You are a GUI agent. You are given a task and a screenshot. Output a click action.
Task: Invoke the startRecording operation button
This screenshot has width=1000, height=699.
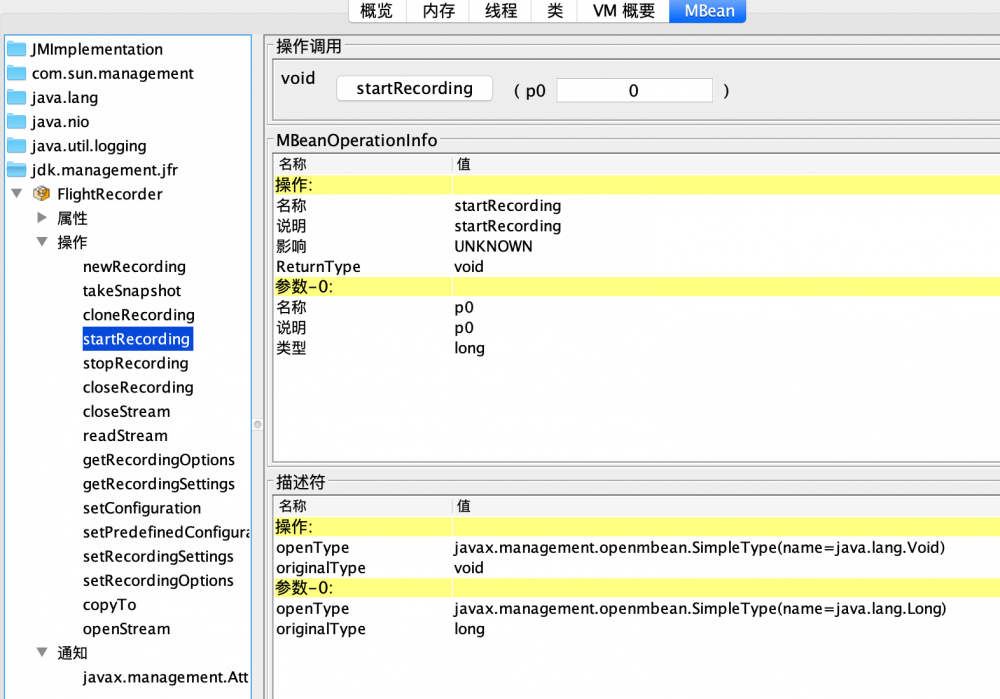pos(414,88)
